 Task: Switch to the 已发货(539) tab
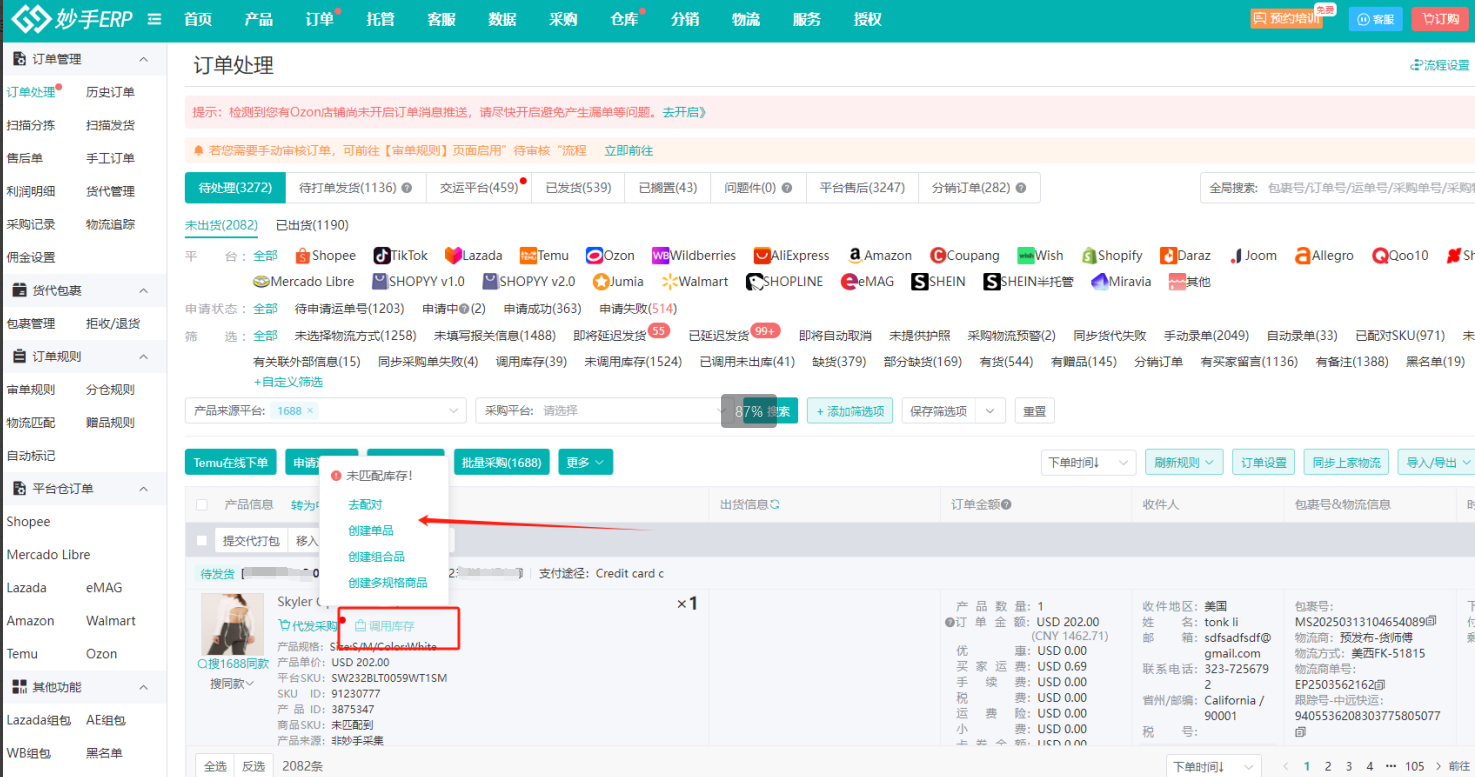point(578,188)
